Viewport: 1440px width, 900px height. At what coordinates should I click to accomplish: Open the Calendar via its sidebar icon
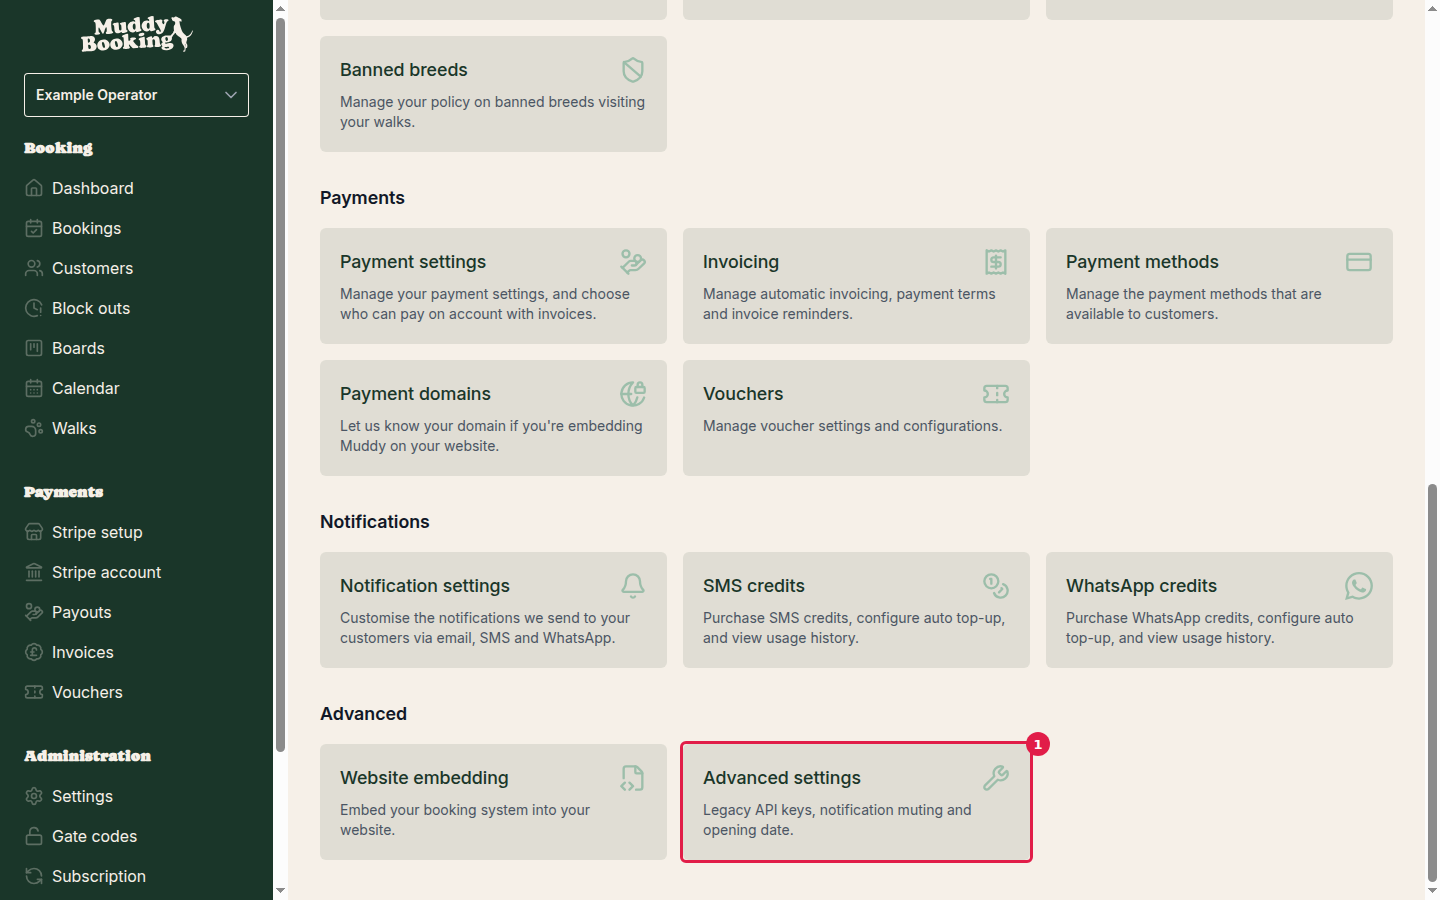(x=34, y=388)
